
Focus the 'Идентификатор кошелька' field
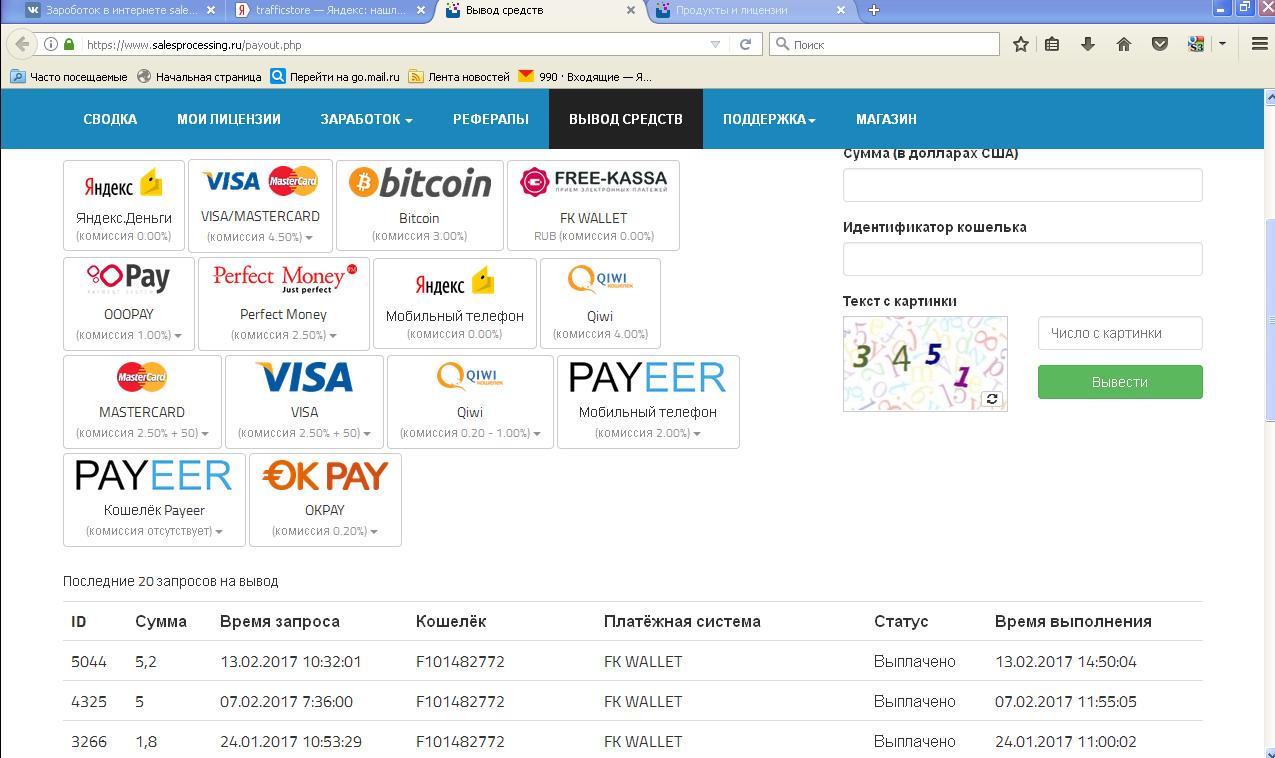[x=1022, y=259]
